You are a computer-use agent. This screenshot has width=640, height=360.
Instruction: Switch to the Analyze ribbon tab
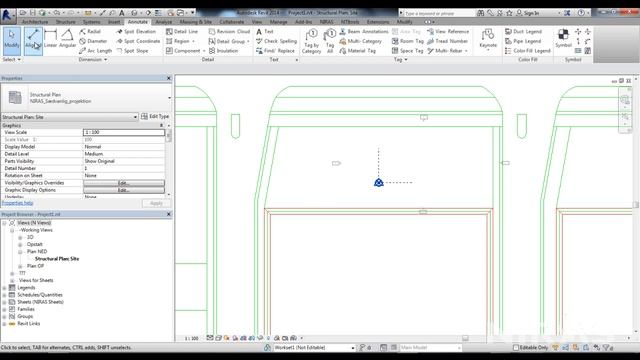click(x=164, y=22)
